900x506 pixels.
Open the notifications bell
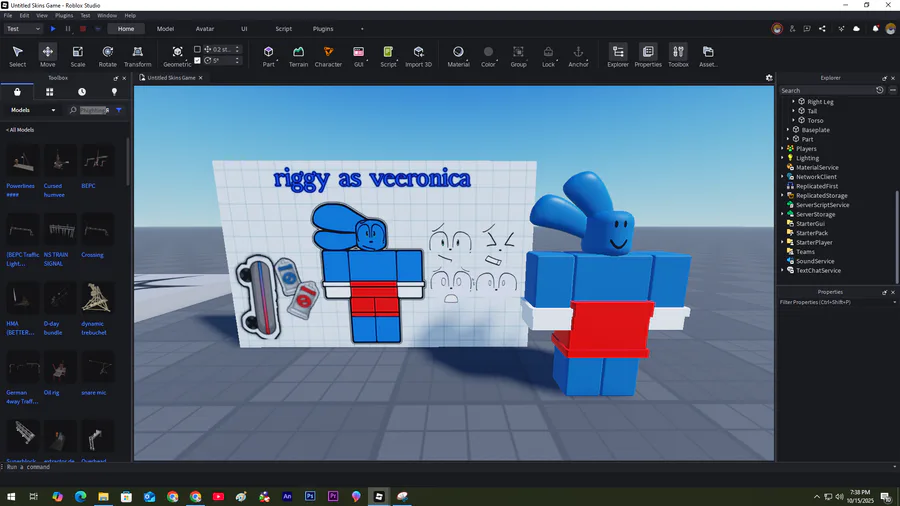click(875, 29)
